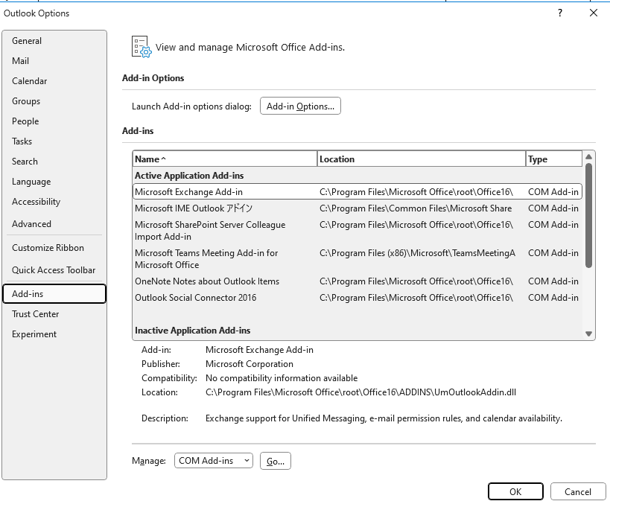Select the Microsoft IME Outlook add-in row

357,208
